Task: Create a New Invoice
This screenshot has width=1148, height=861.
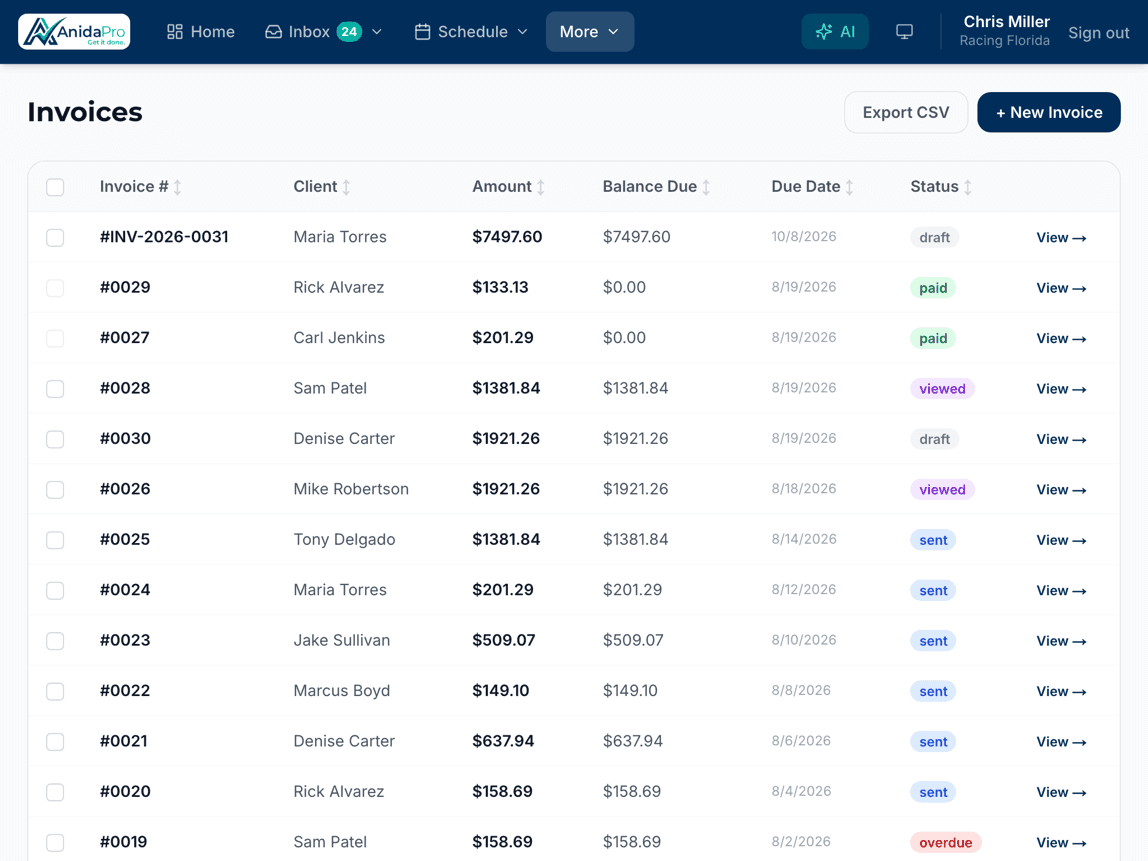Action: [1048, 112]
